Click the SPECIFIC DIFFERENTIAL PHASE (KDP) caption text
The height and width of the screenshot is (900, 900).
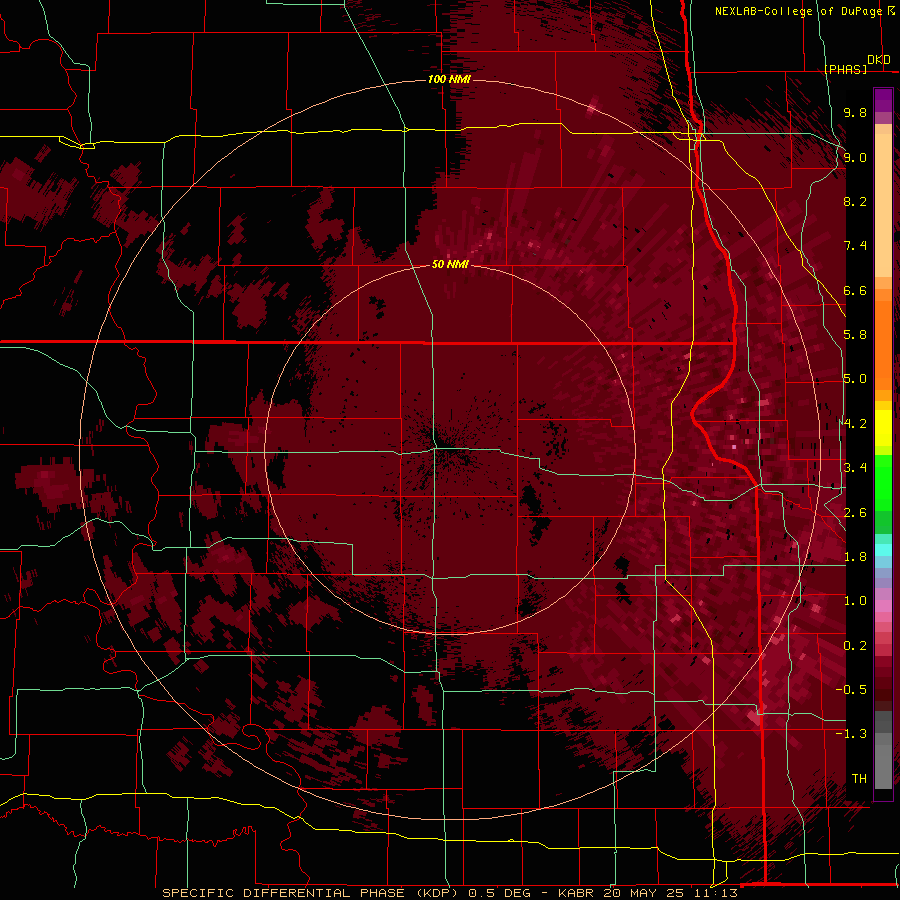pyautogui.click(x=311, y=893)
